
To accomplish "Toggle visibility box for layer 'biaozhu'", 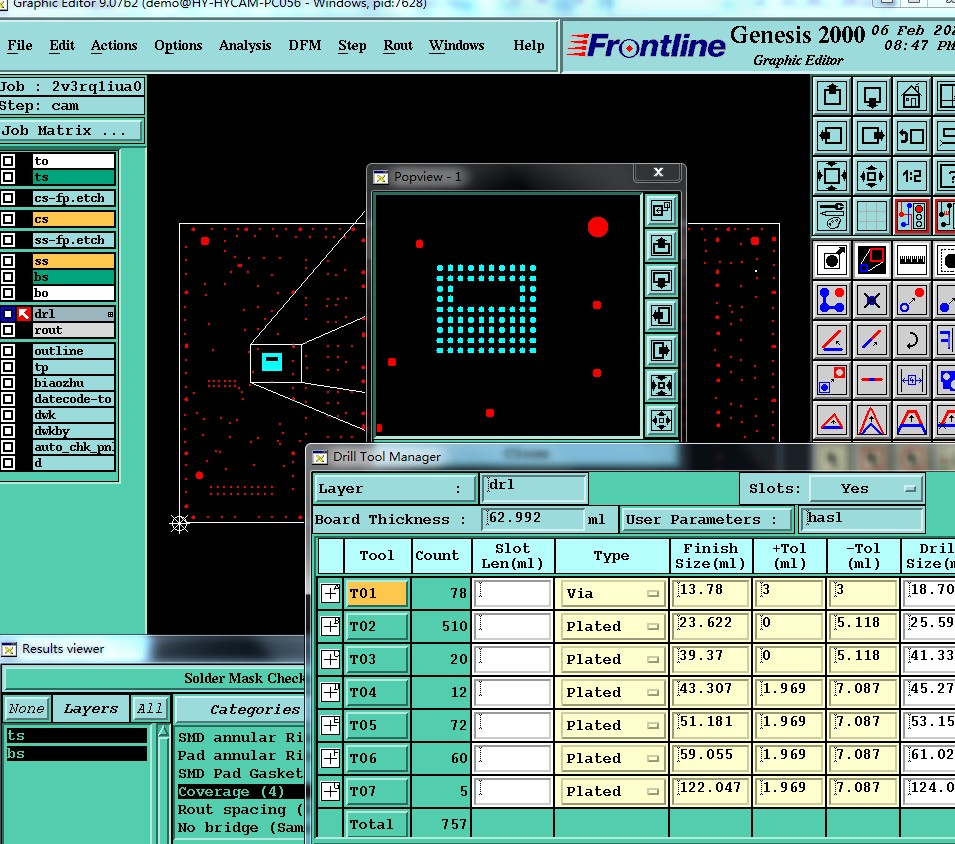I will [8, 383].
